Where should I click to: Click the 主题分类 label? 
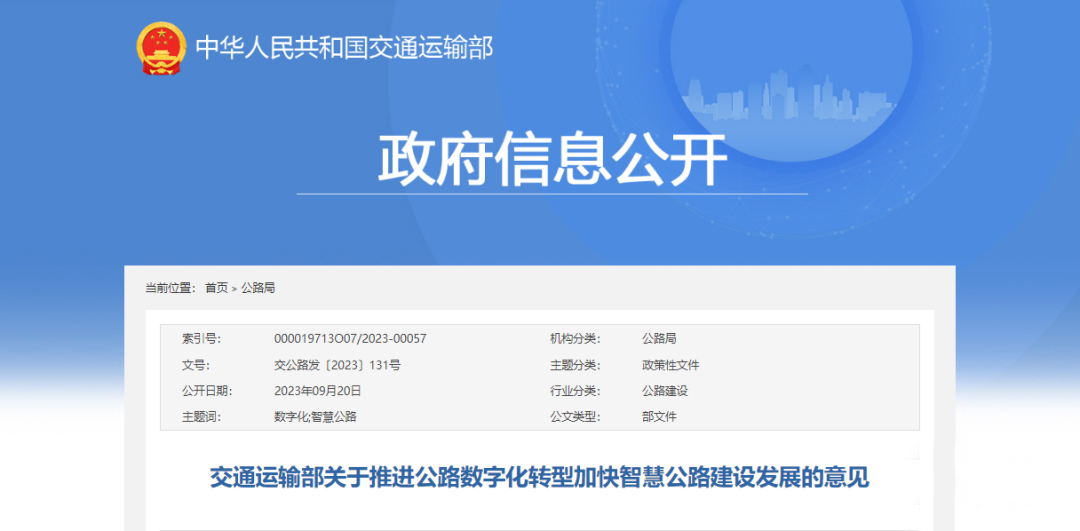(575, 364)
